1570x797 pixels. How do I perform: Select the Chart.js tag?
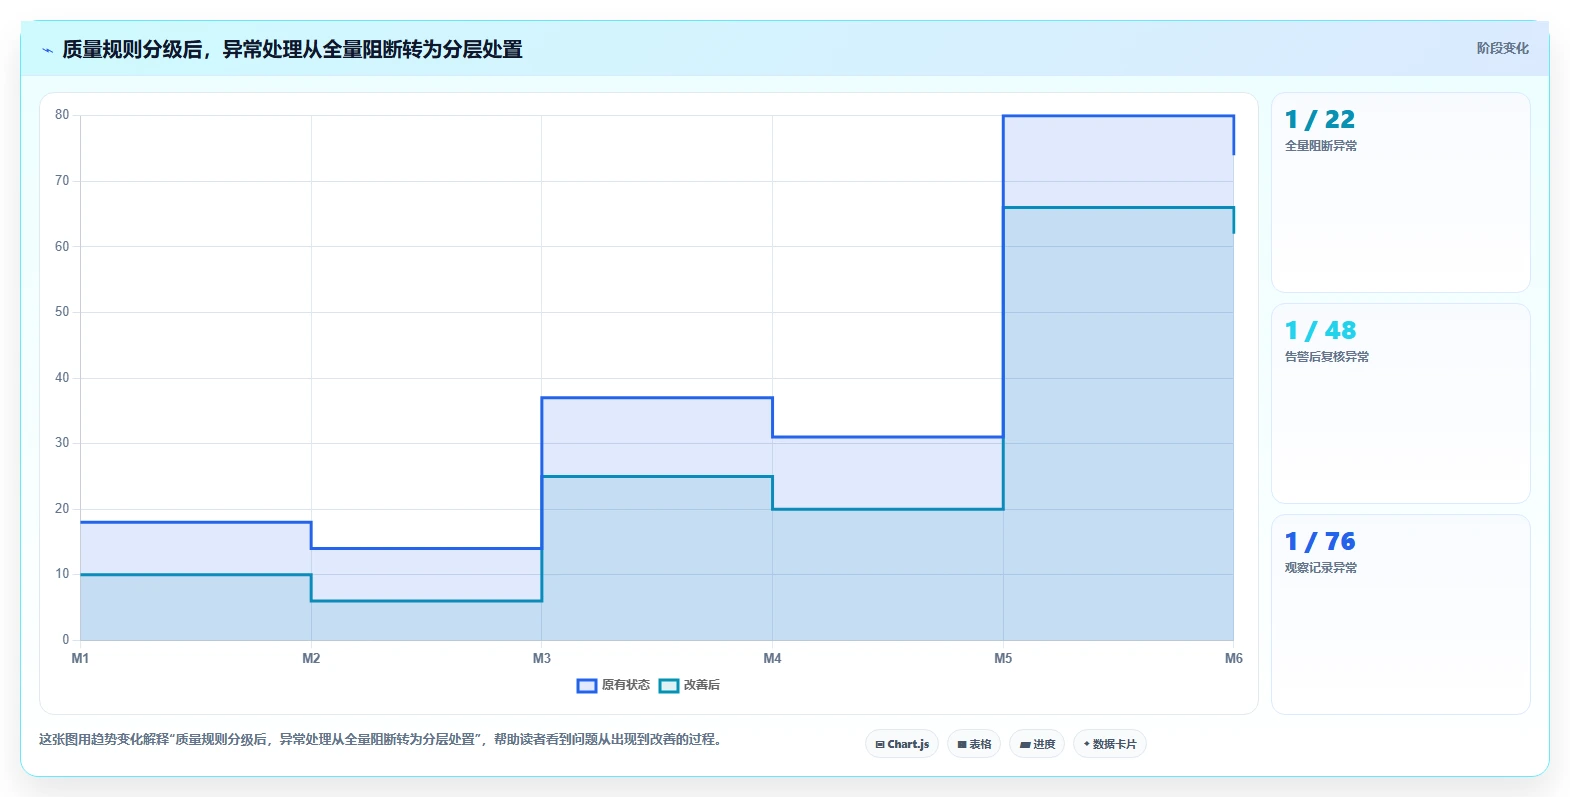click(x=902, y=744)
